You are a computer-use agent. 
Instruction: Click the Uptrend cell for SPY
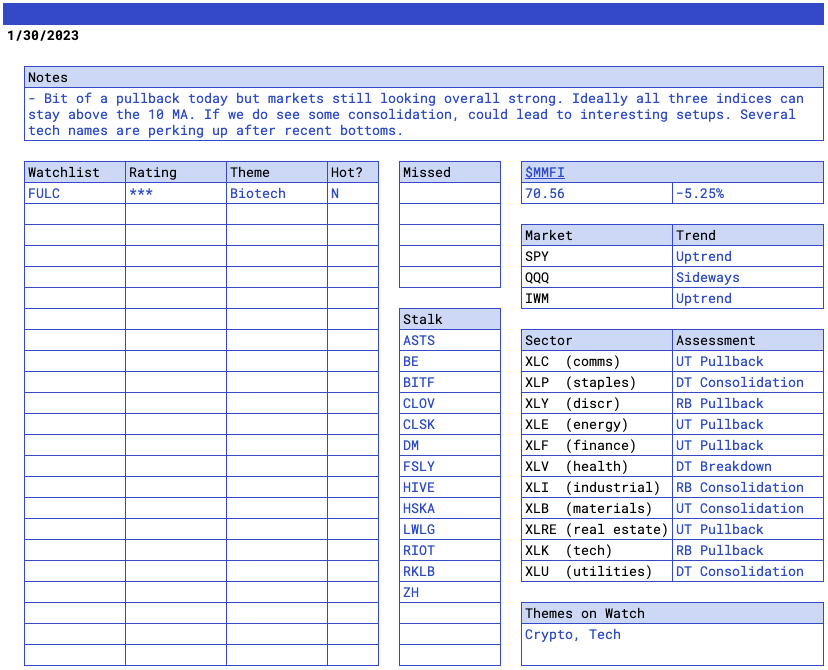748,257
